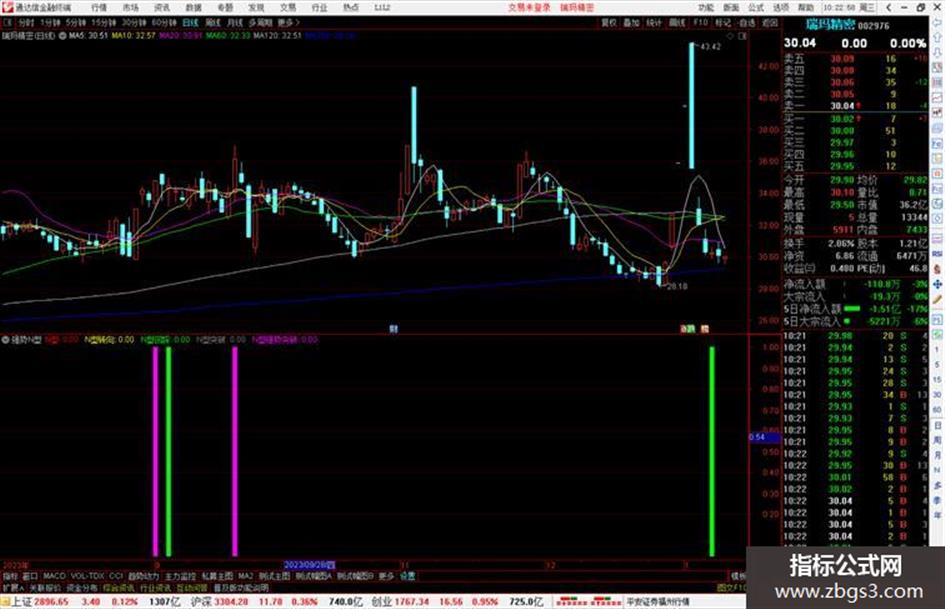The image size is (945, 609).
Task: Open the 发现 menu in the top bar
Action: (256, 7)
